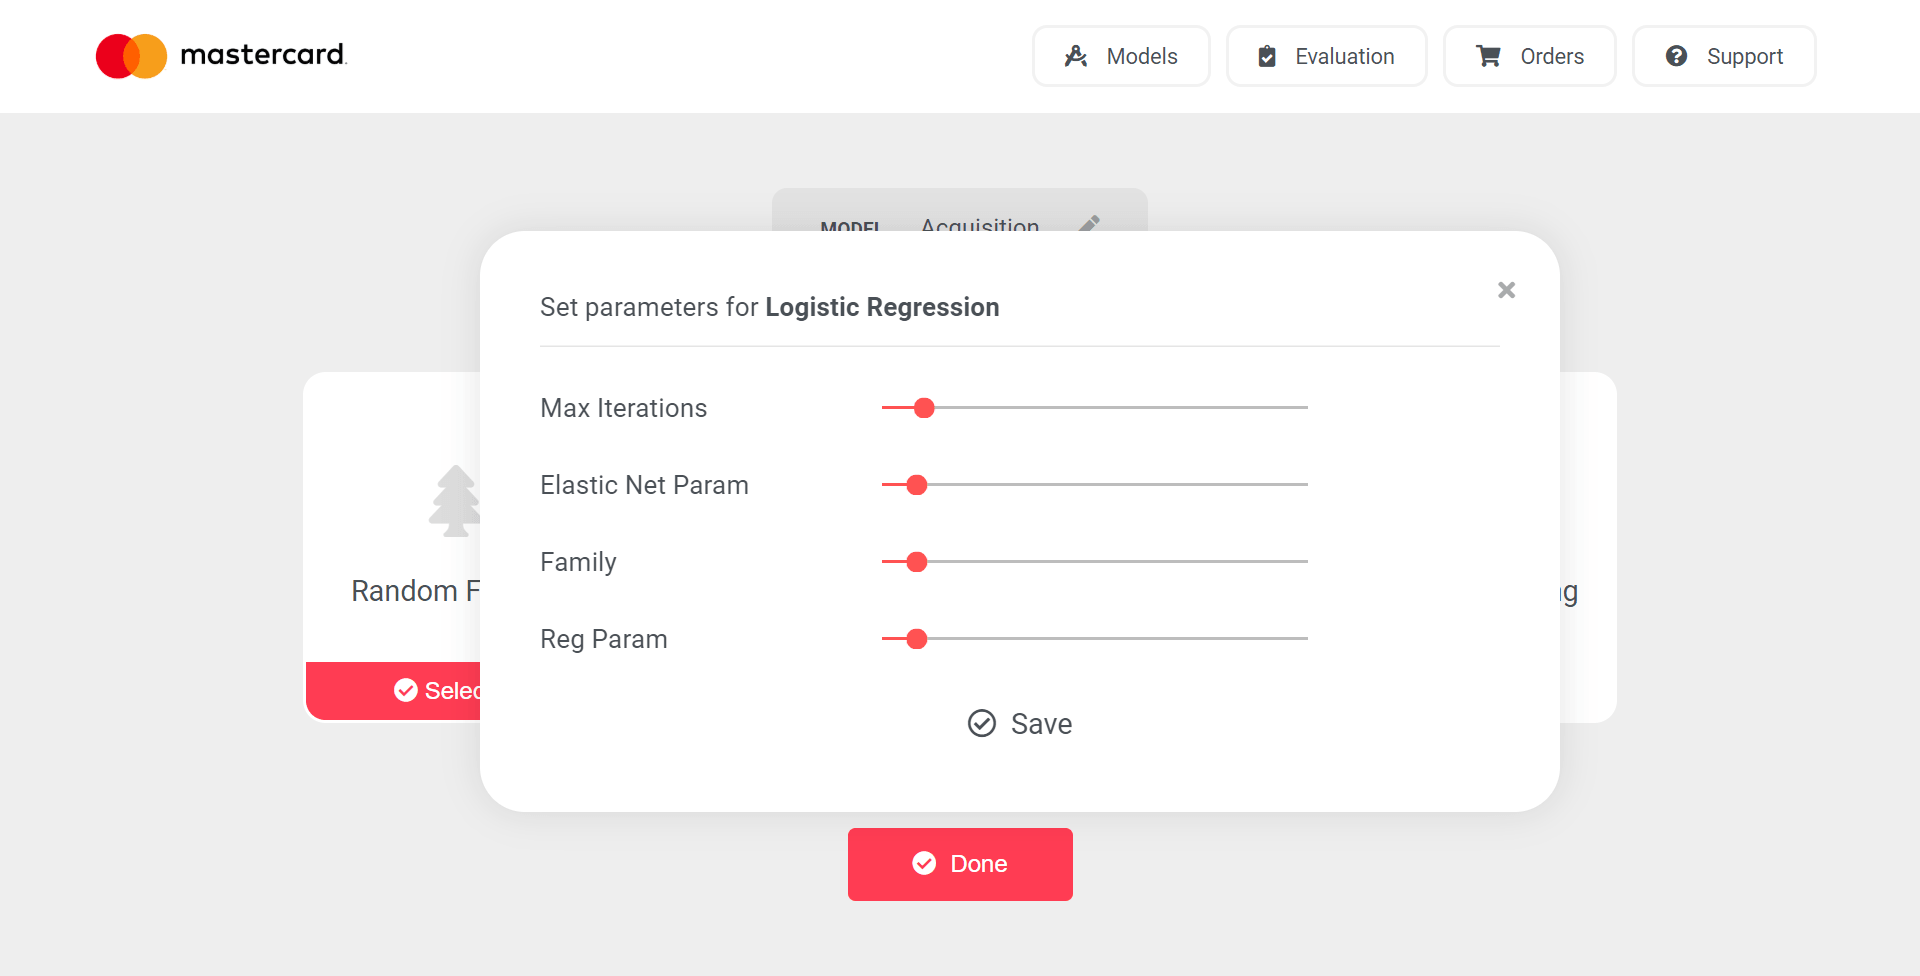Click the red Done button
The image size is (1920, 976).
(x=960, y=864)
